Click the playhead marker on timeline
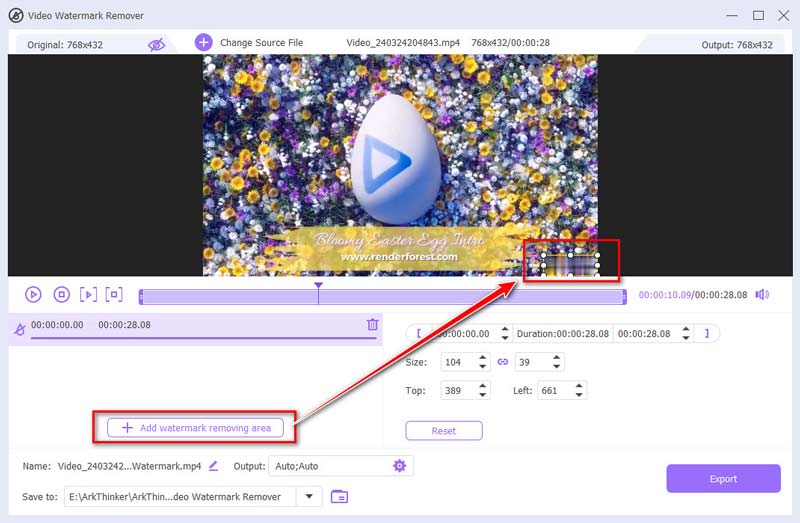 tap(318, 285)
